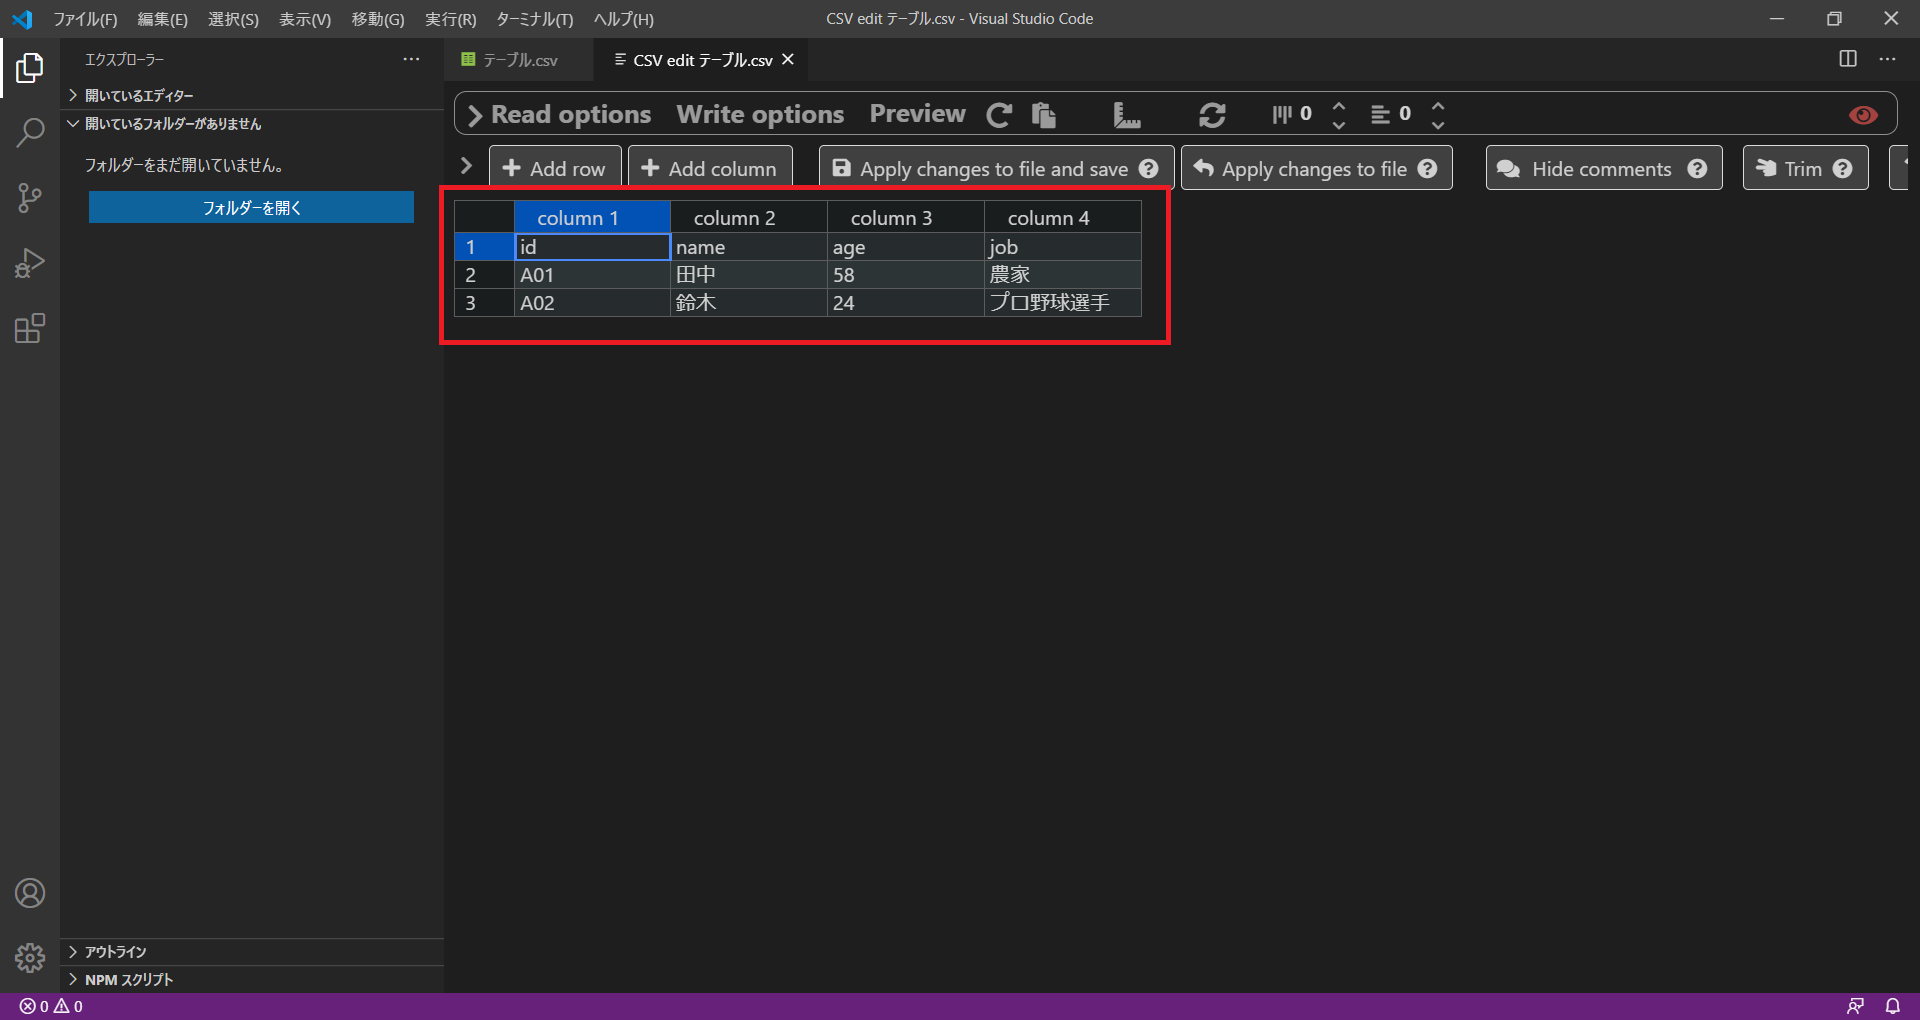
Task: Open help icon for Hide comments
Action: coord(1697,169)
